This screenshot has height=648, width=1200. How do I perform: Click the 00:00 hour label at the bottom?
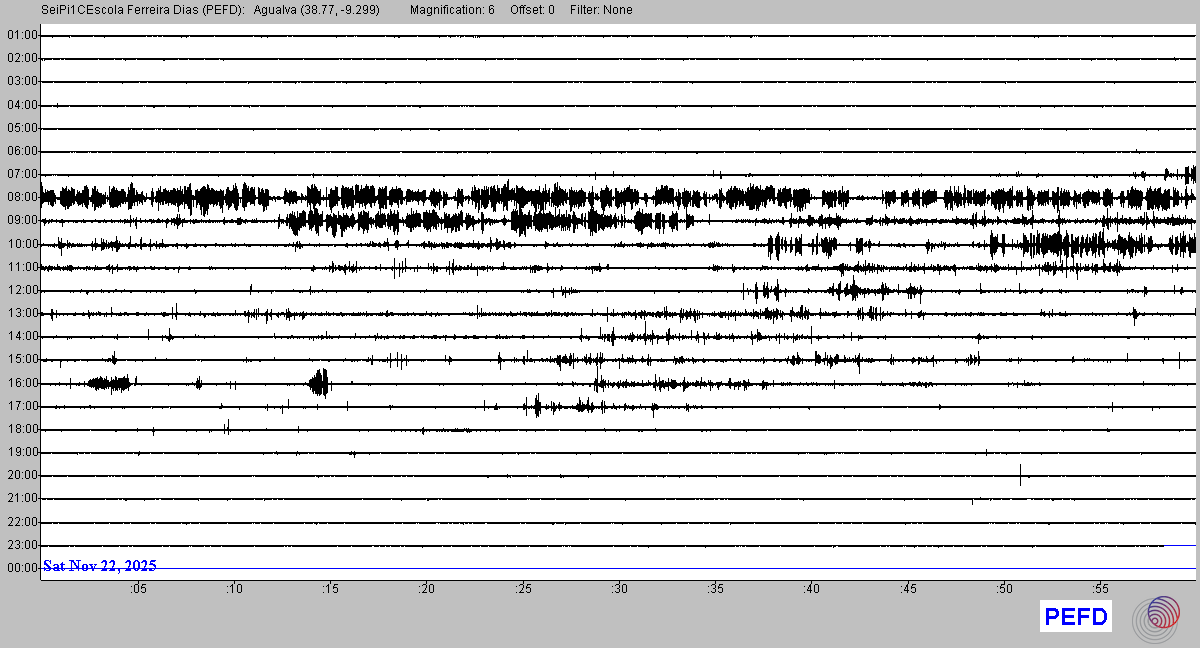(22, 568)
